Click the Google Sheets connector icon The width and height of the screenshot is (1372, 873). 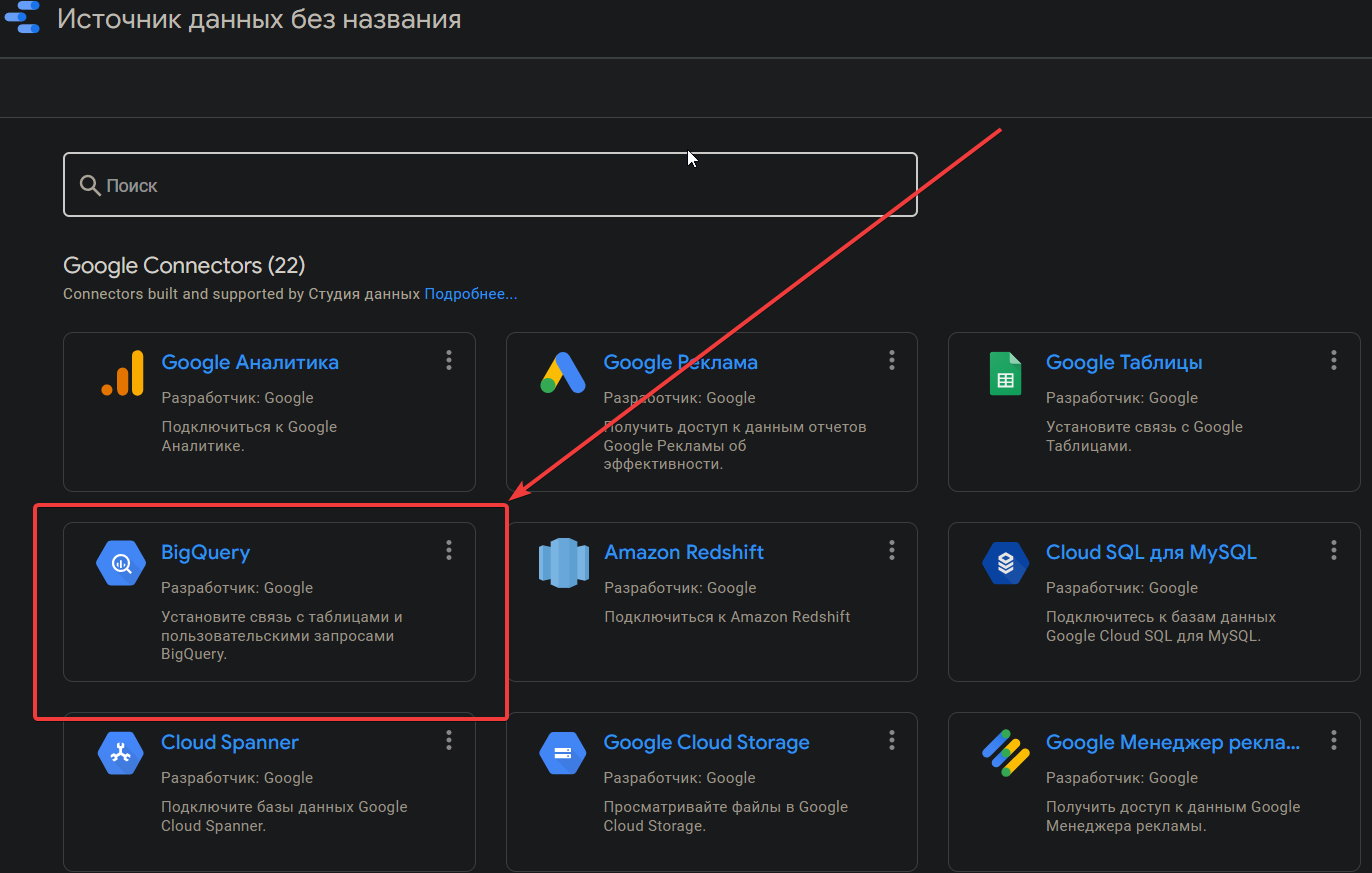(x=1005, y=373)
